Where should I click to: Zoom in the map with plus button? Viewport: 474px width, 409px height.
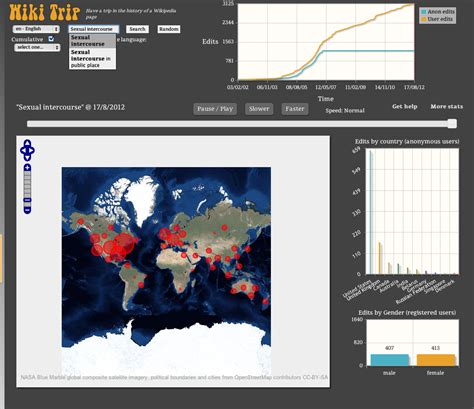click(27, 167)
